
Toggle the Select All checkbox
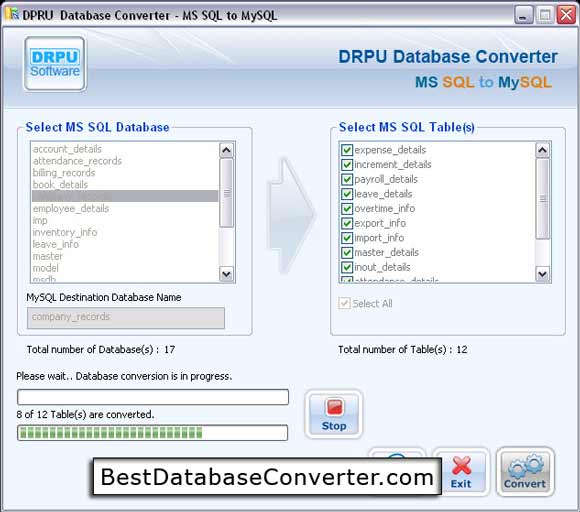point(344,304)
